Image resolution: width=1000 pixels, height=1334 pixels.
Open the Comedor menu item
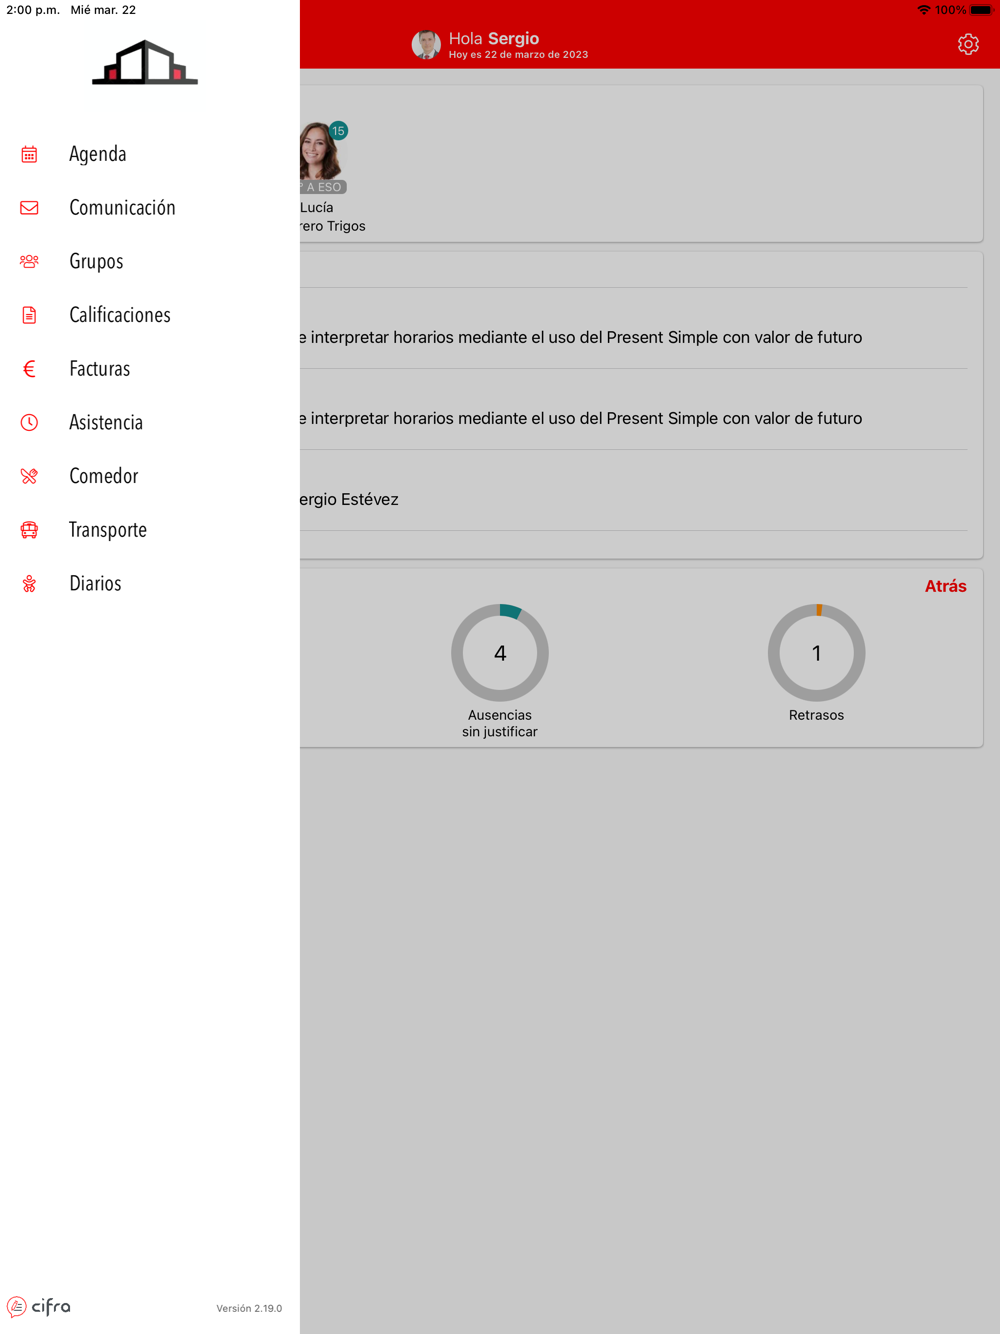point(150,477)
